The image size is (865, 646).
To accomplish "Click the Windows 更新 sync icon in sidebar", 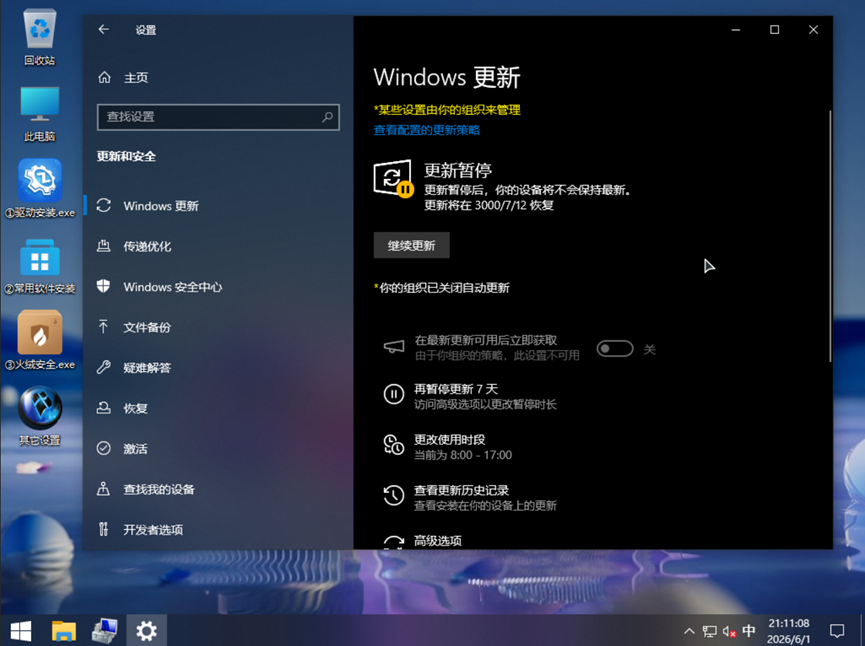I will click(104, 206).
